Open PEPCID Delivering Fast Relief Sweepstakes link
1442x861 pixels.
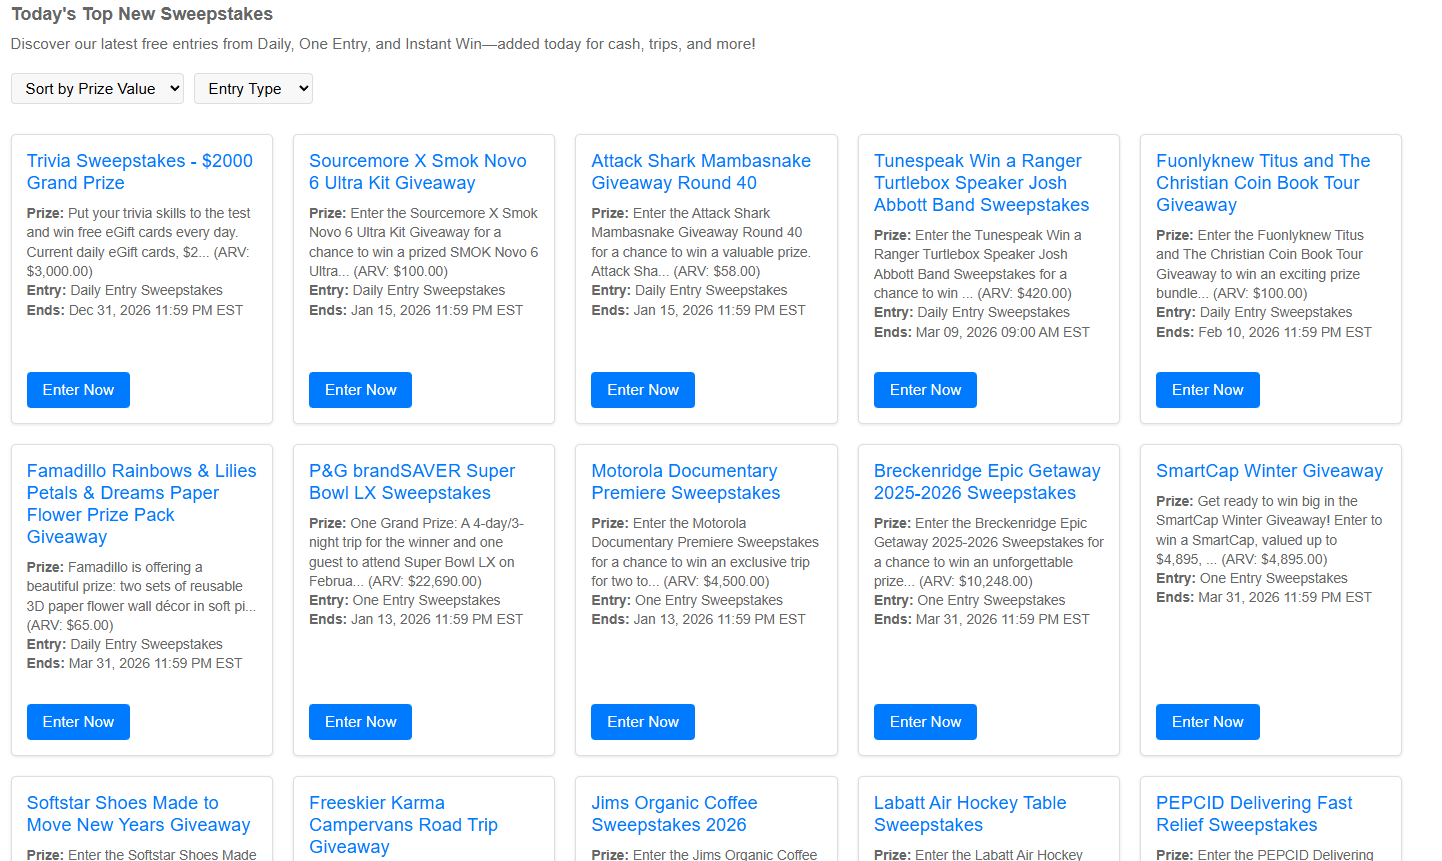coord(1253,814)
